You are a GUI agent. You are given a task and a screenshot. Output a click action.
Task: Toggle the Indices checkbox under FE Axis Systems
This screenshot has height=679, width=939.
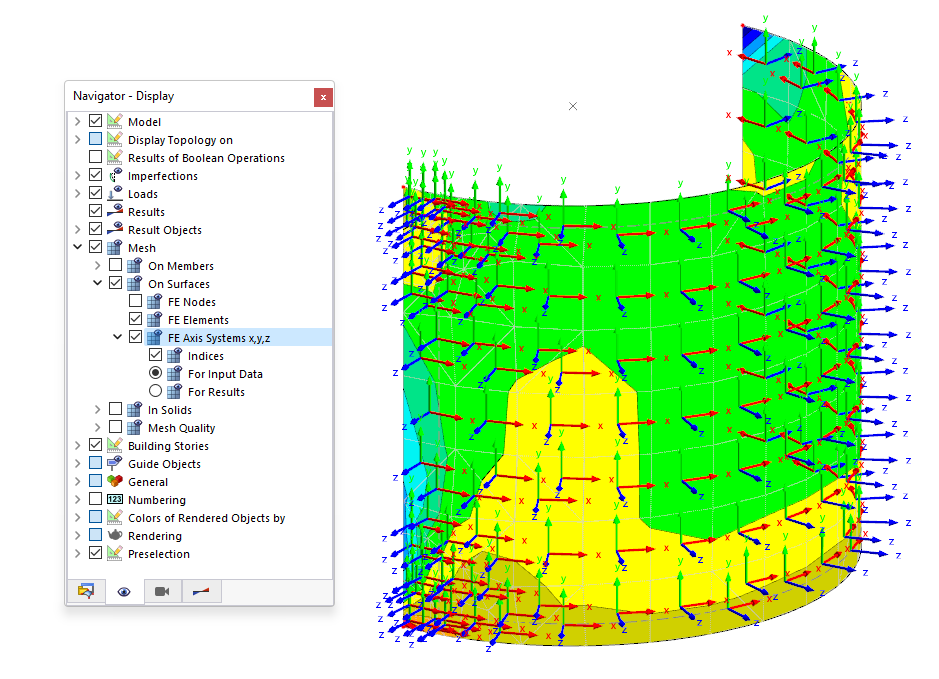153,354
